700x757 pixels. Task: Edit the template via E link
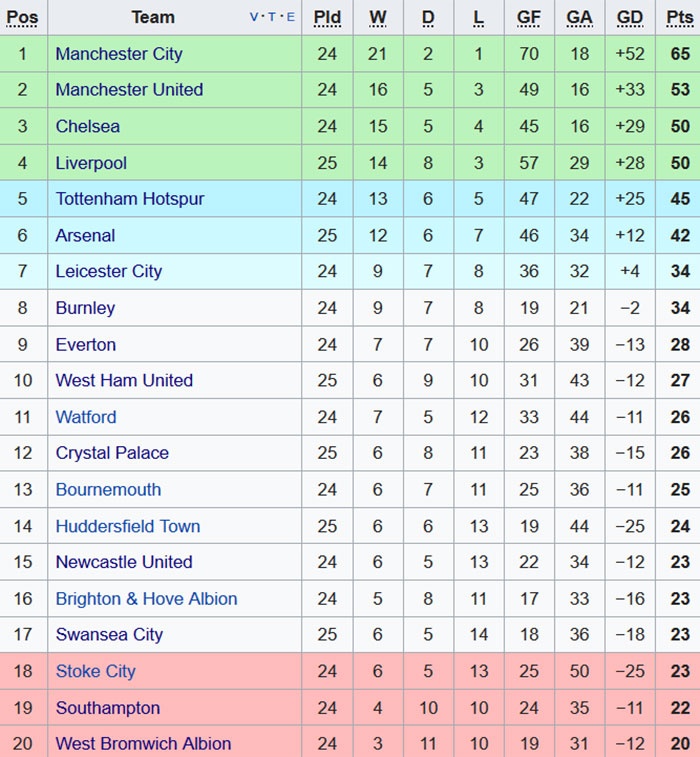pos(290,17)
